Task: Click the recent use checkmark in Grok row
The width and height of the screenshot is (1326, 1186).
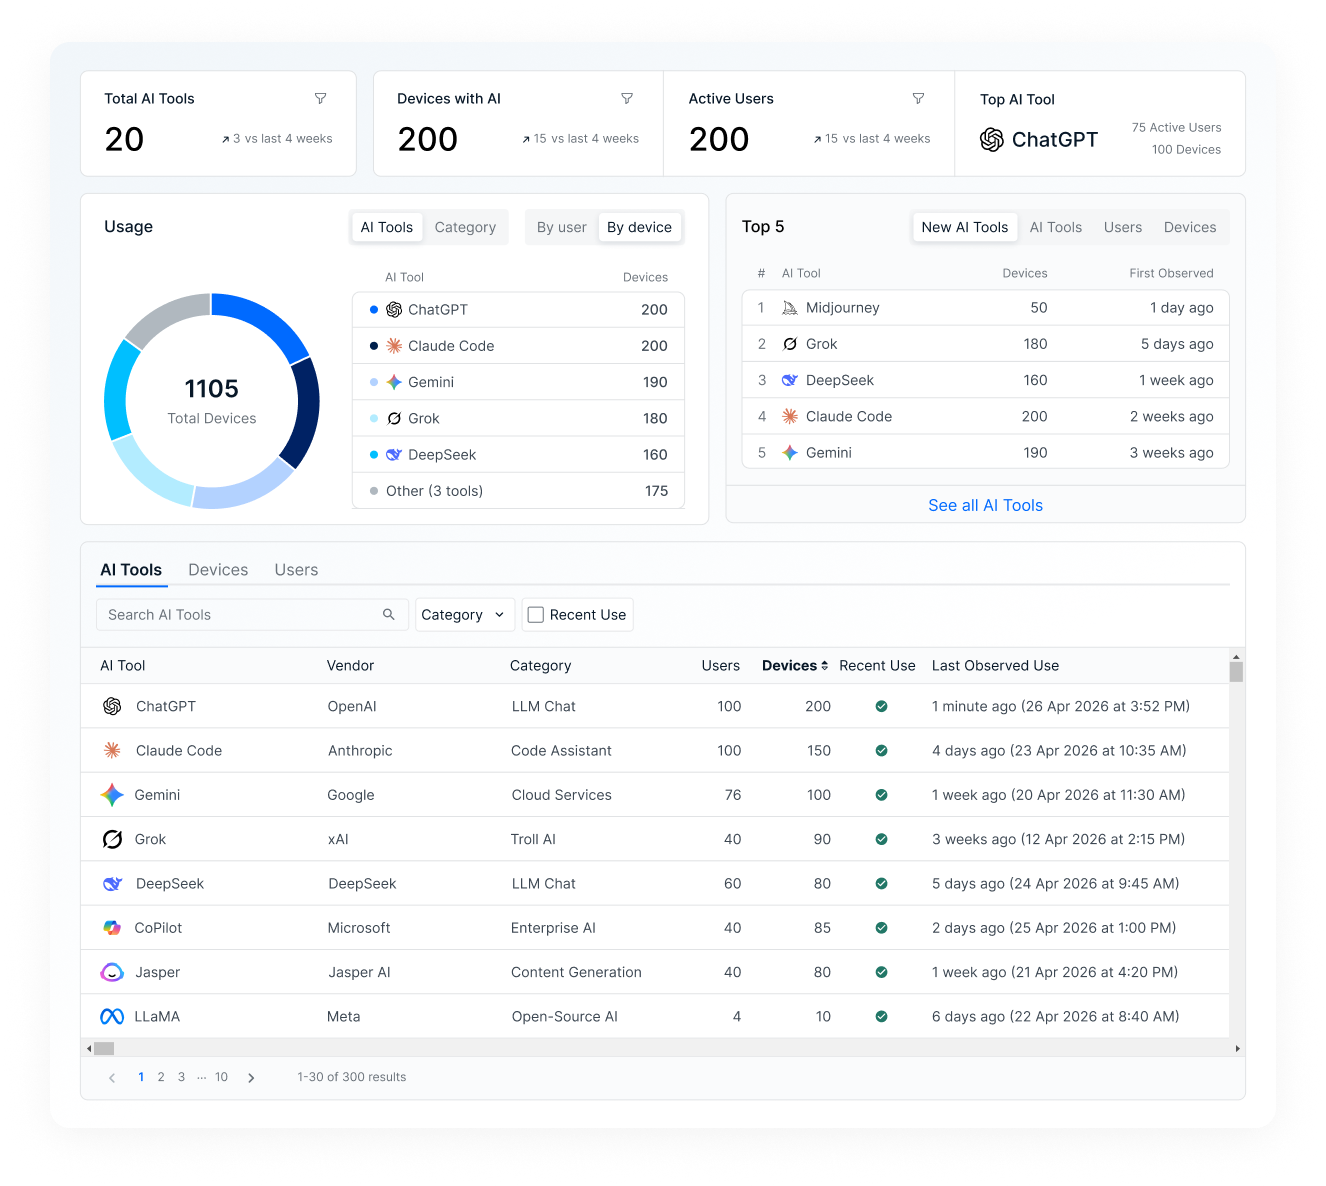Action: [881, 839]
